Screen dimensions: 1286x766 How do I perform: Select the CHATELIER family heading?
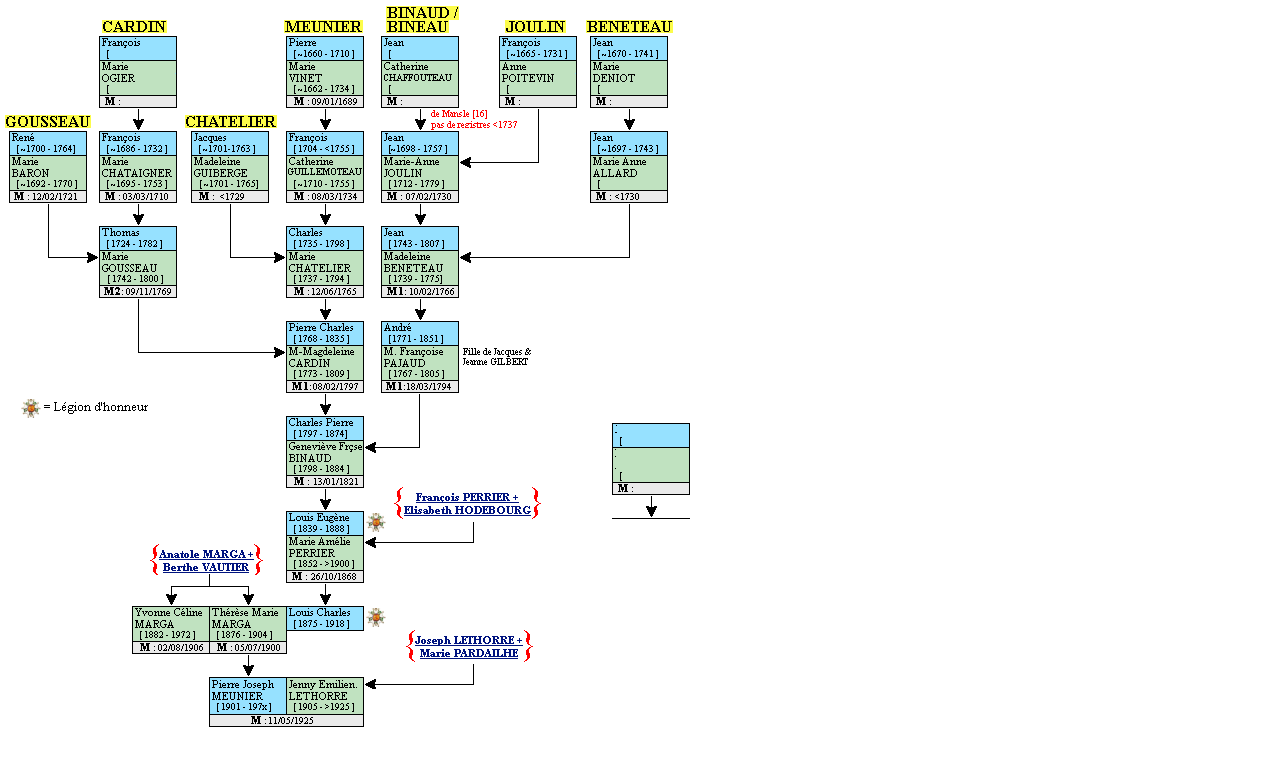231,122
